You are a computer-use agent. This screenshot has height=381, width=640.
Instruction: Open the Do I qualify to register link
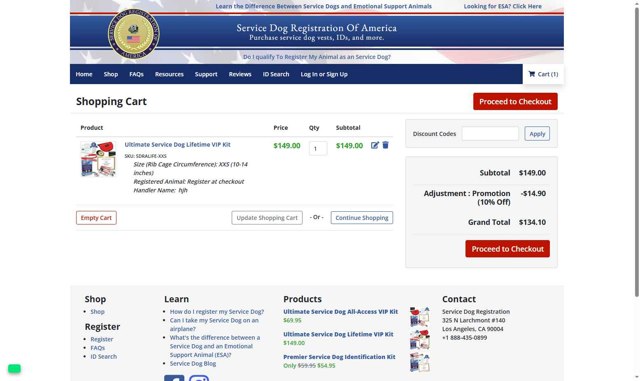317,57
